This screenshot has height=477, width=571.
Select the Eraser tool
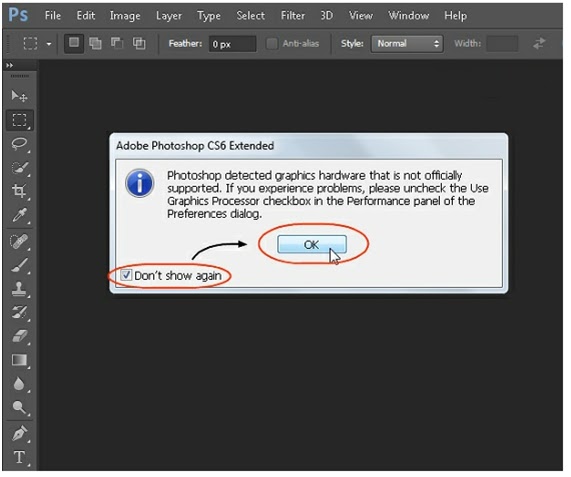pyautogui.click(x=19, y=336)
